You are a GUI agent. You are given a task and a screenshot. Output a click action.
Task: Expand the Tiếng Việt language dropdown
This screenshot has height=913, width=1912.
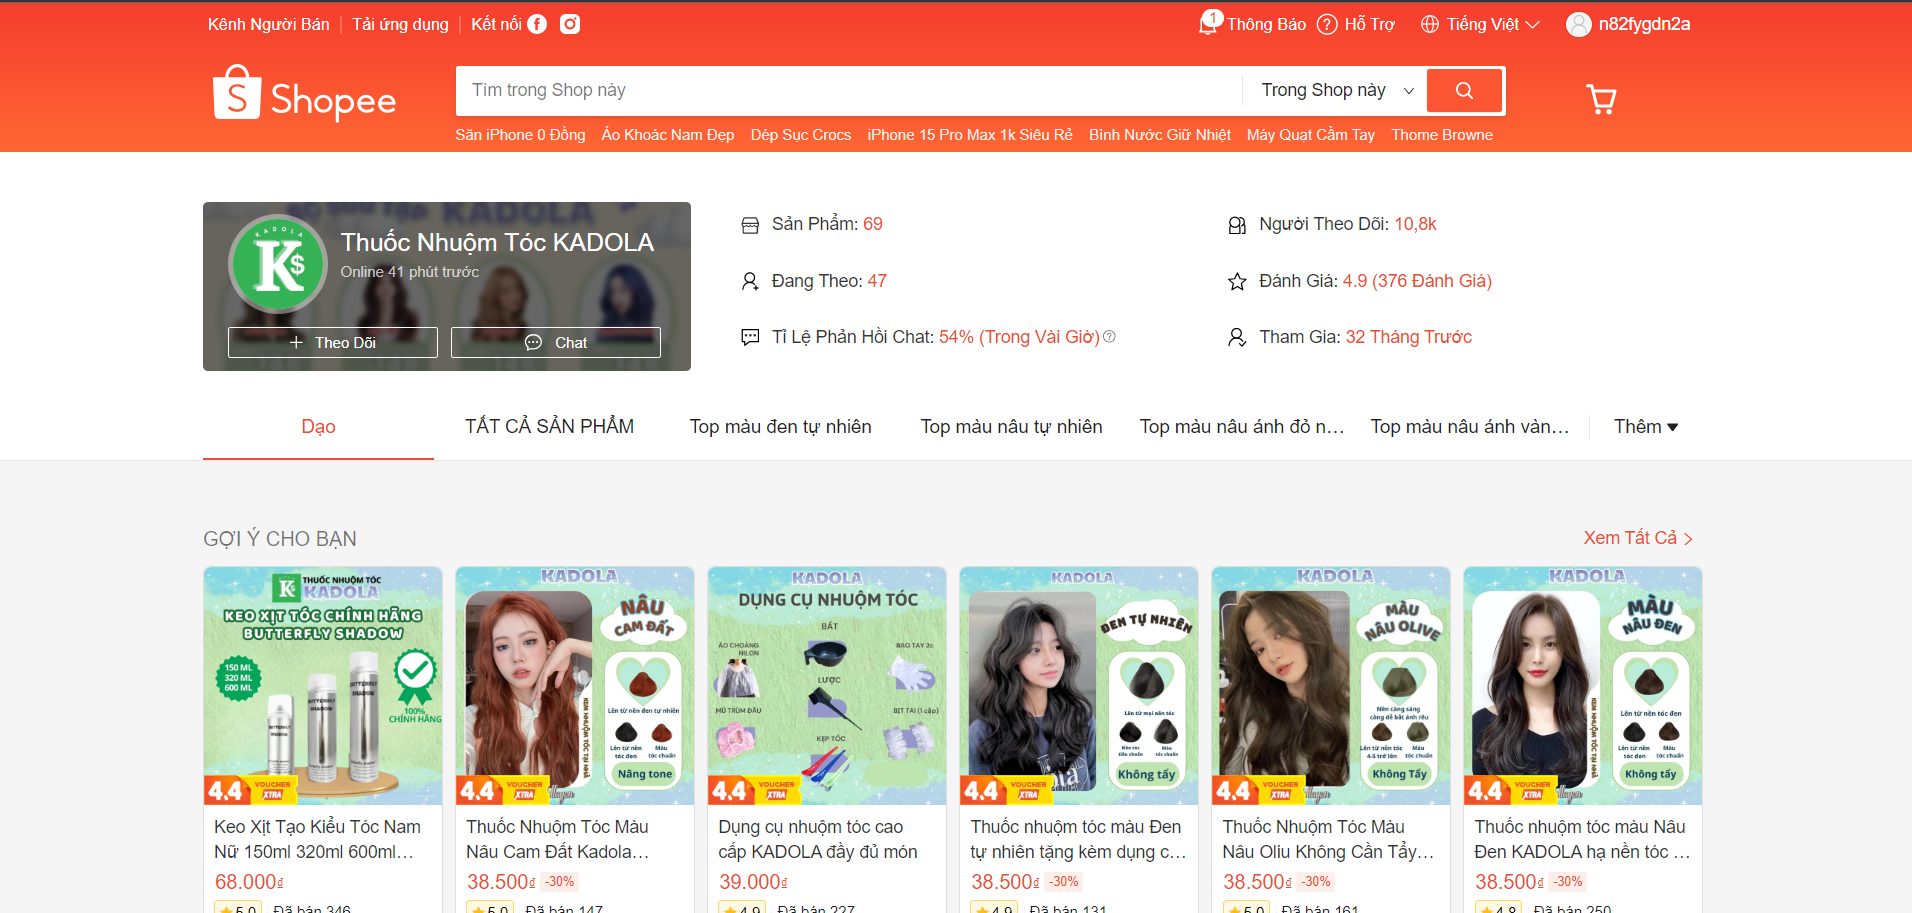pos(1480,24)
